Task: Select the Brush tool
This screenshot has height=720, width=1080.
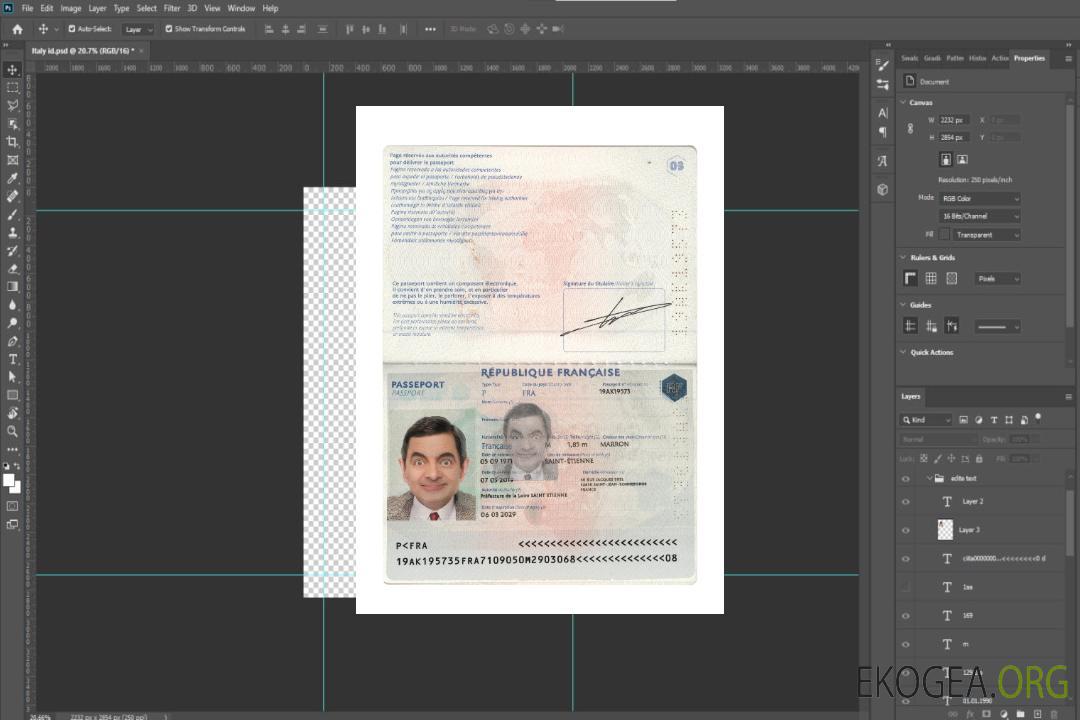Action: 12,214
